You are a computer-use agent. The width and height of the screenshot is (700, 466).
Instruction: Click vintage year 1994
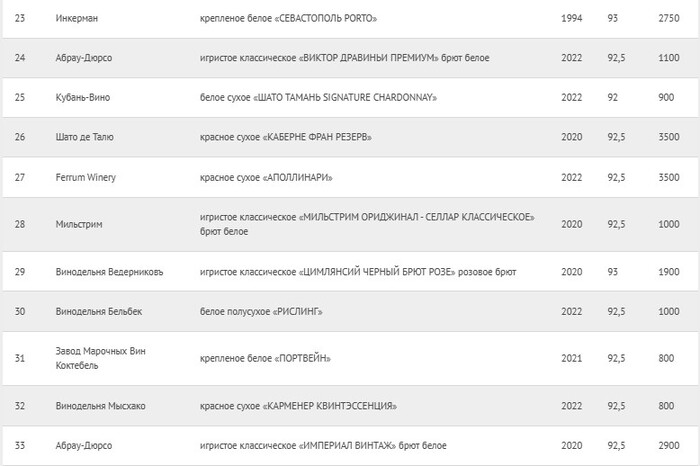click(x=572, y=19)
